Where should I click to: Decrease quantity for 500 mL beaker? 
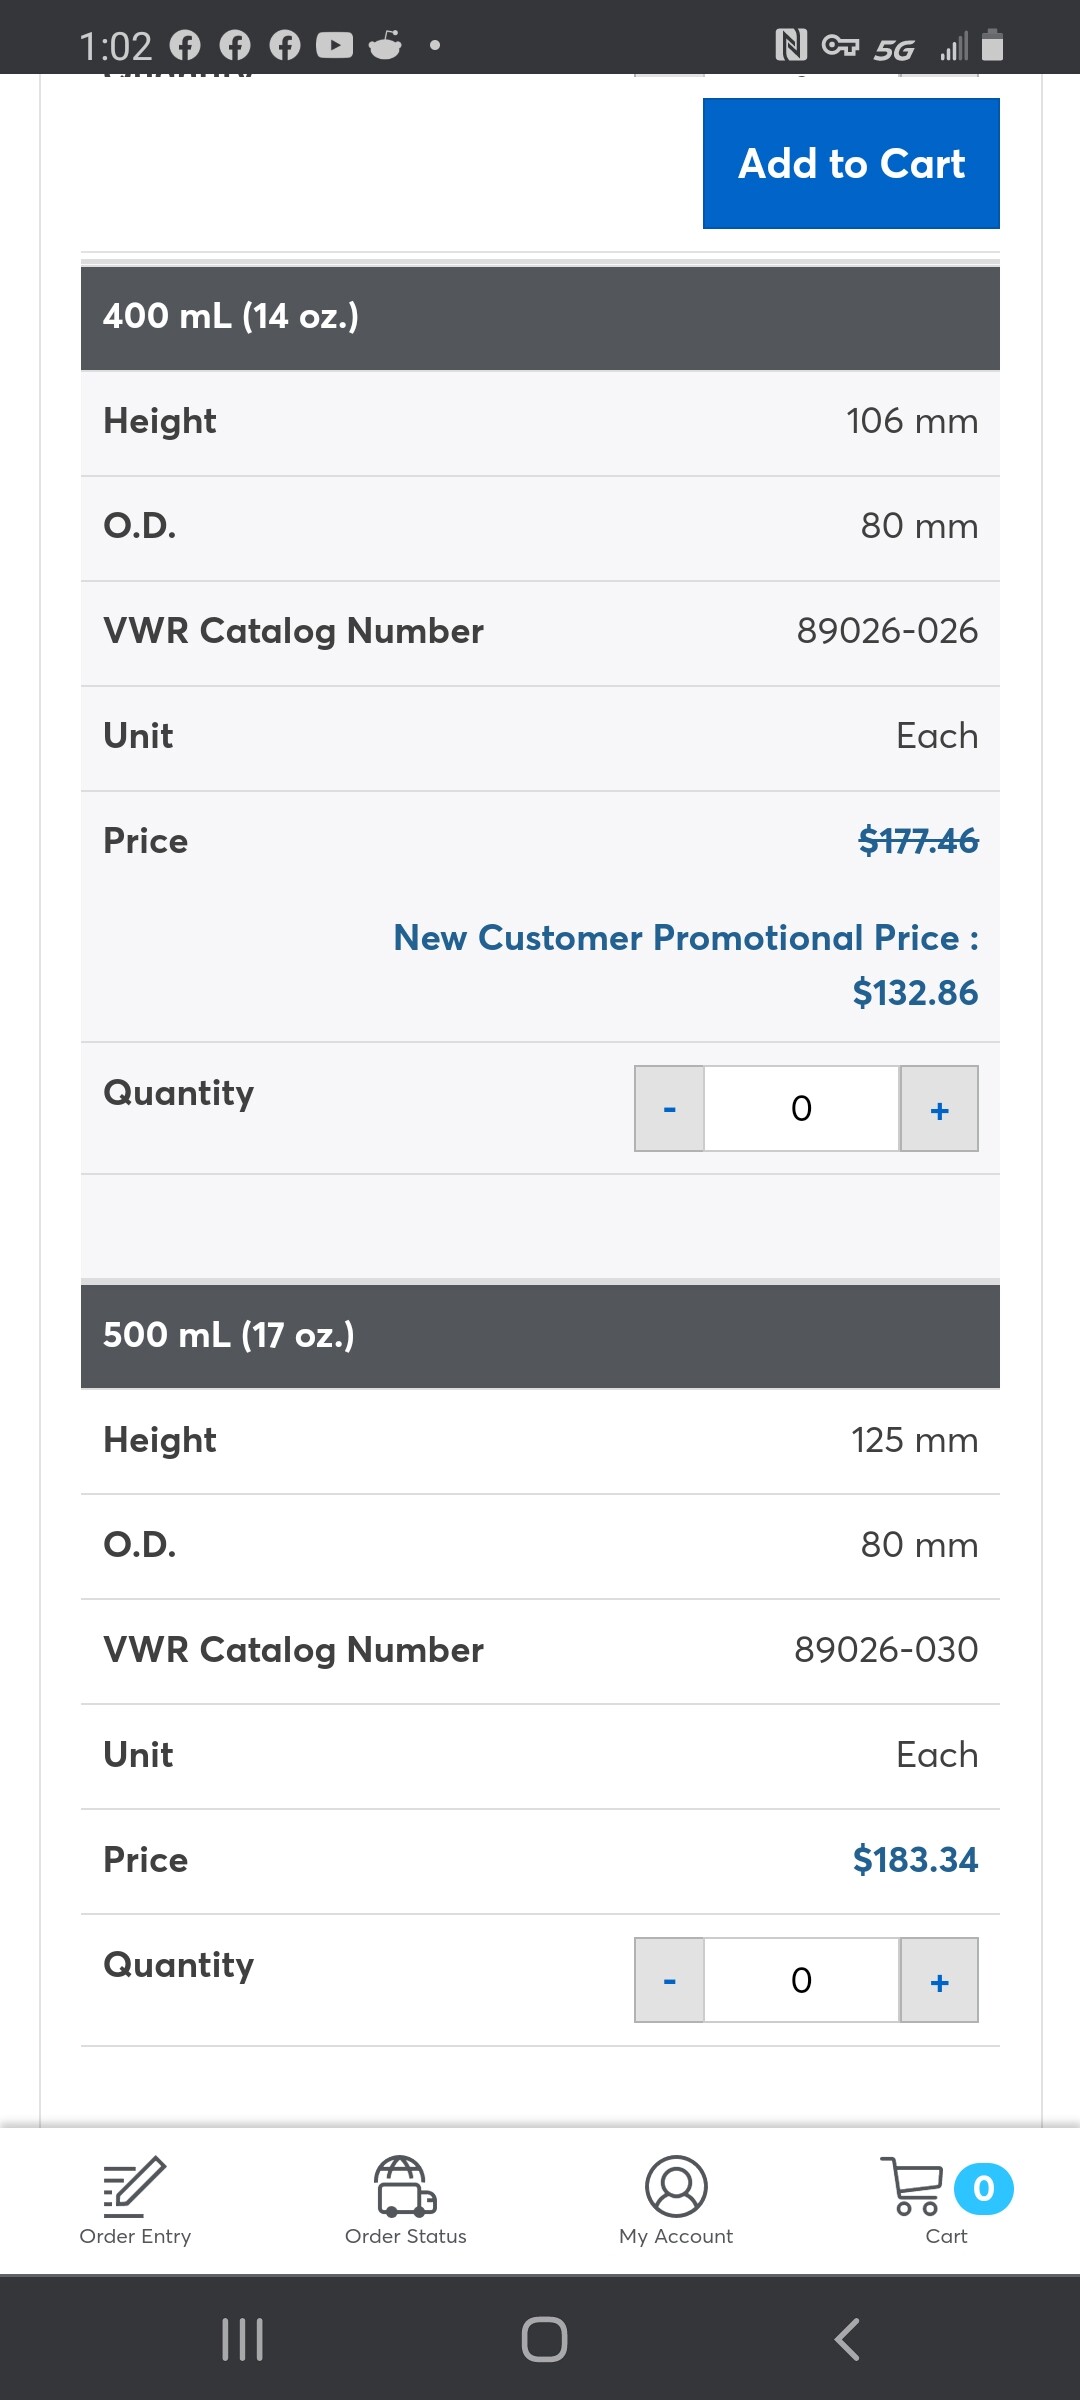point(669,1981)
